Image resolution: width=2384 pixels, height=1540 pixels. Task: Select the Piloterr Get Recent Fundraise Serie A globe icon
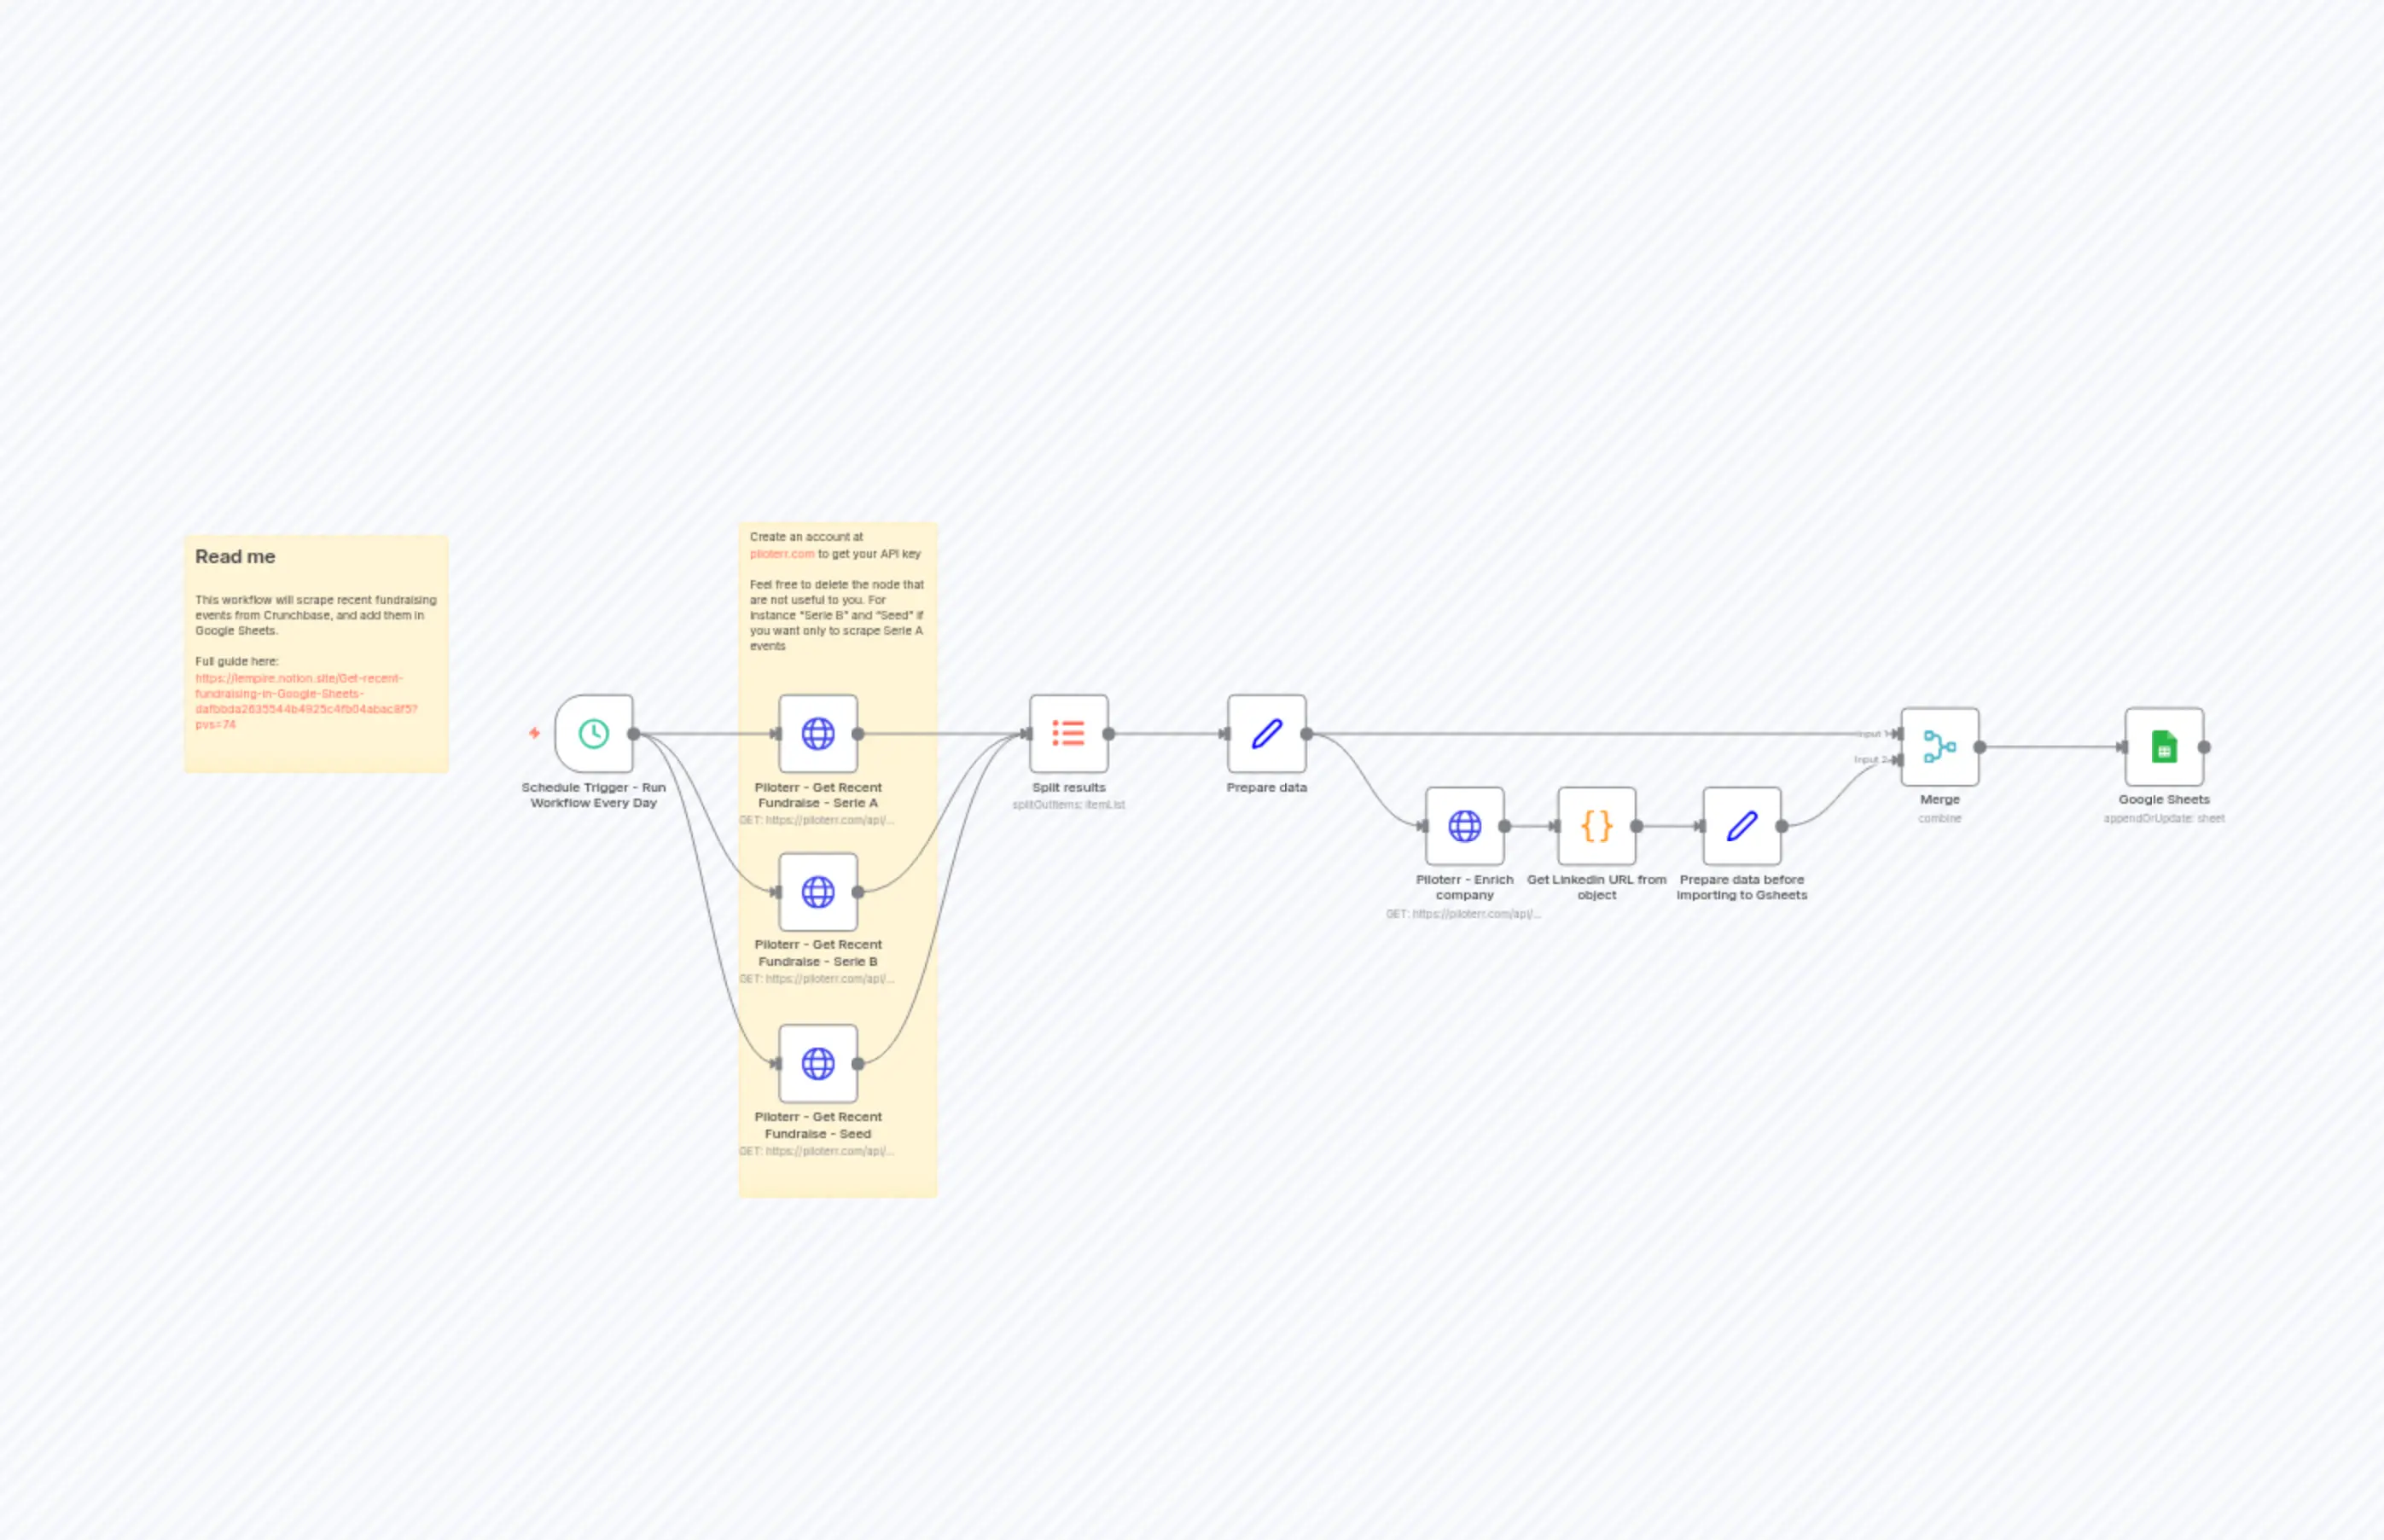pyautogui.click(x=818, y=732)
